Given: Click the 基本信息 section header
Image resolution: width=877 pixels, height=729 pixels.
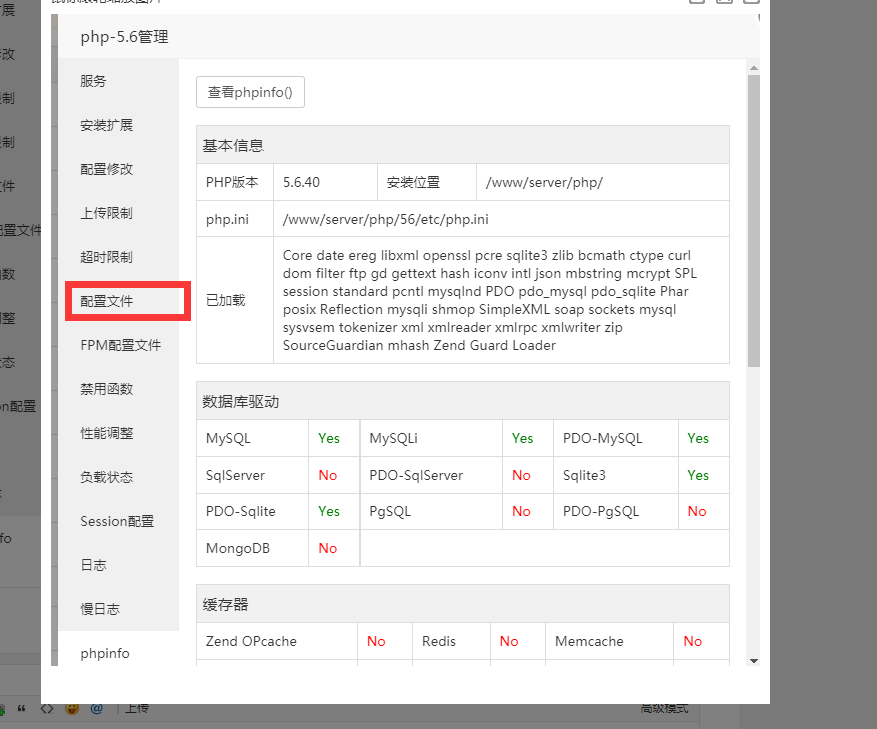Looking at the screenshot, I should [463, 145].
